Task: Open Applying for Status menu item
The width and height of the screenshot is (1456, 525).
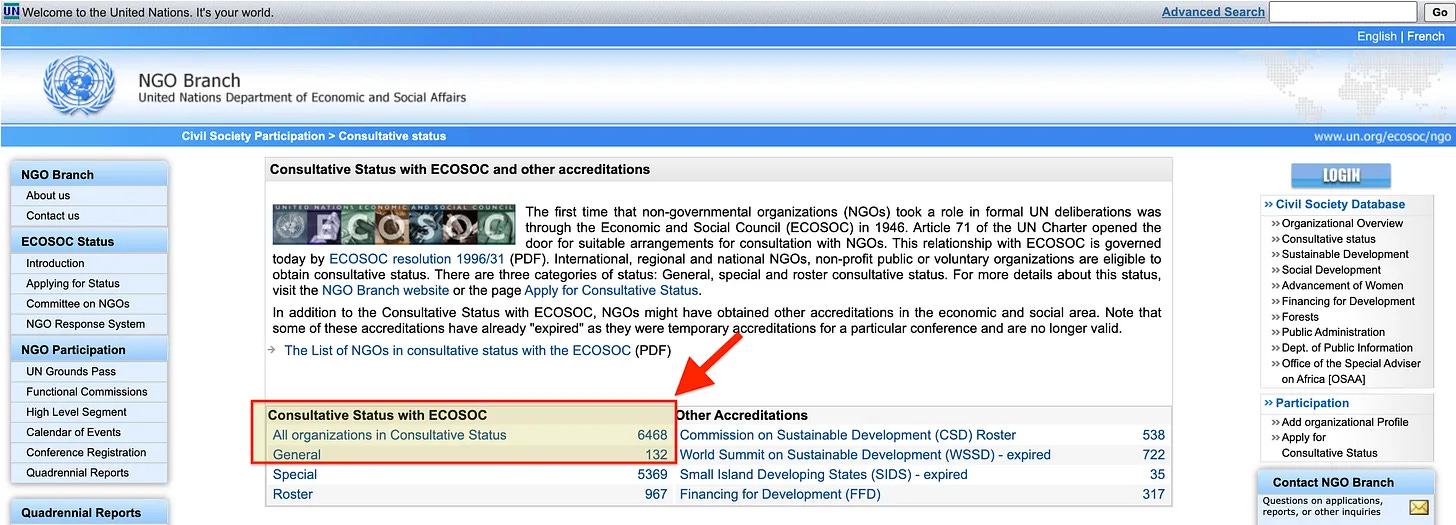Action: pos(73,284)
